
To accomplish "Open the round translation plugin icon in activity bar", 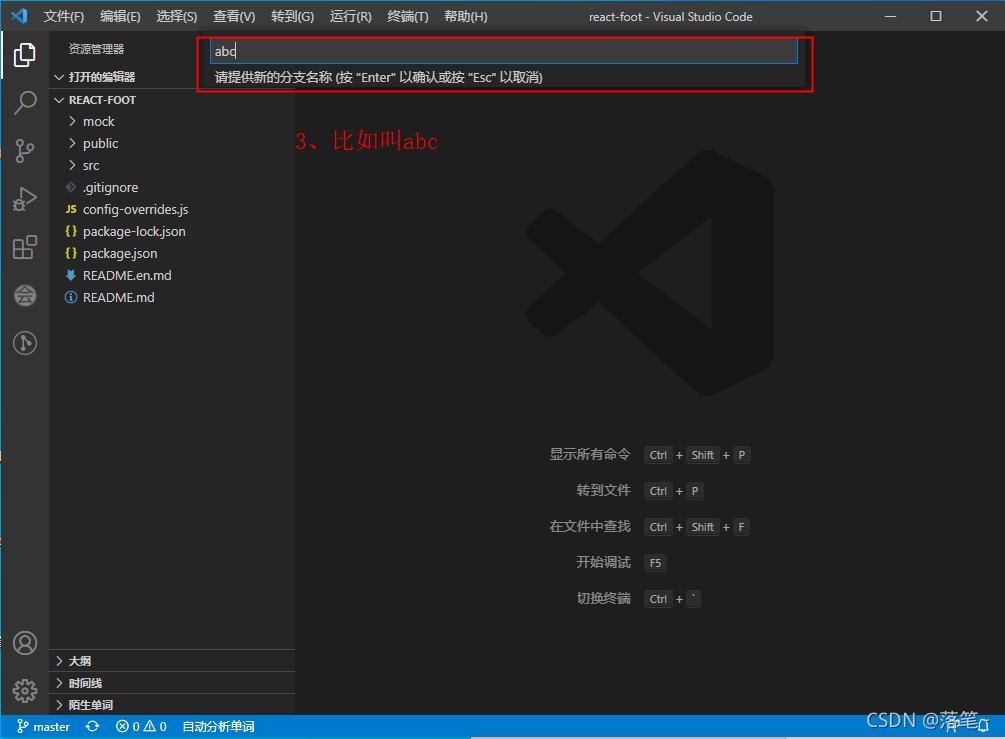I will point(24,295).
